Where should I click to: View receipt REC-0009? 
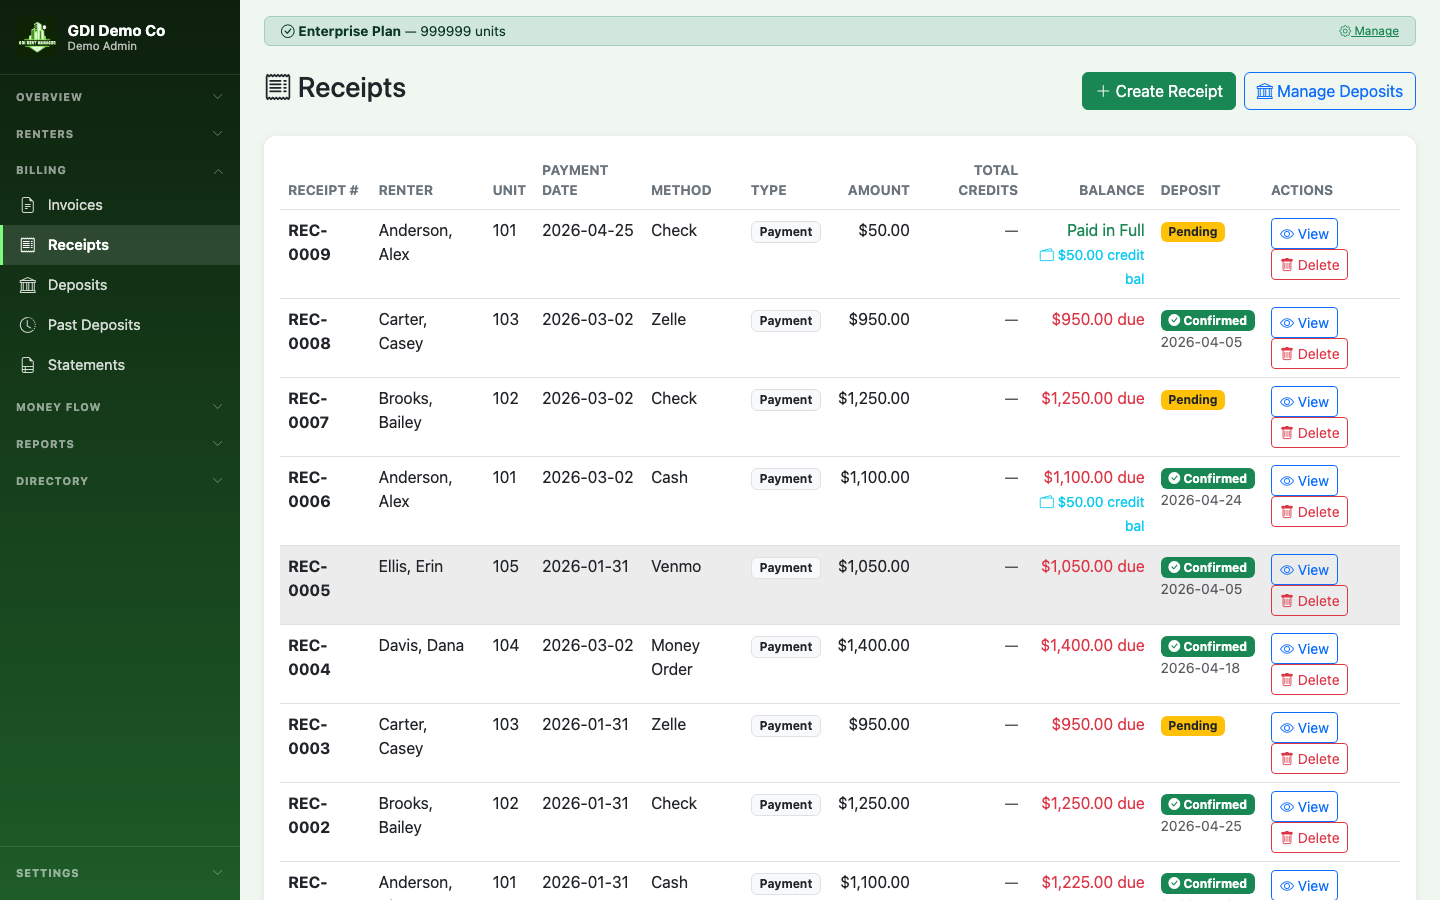(1304, 234)
